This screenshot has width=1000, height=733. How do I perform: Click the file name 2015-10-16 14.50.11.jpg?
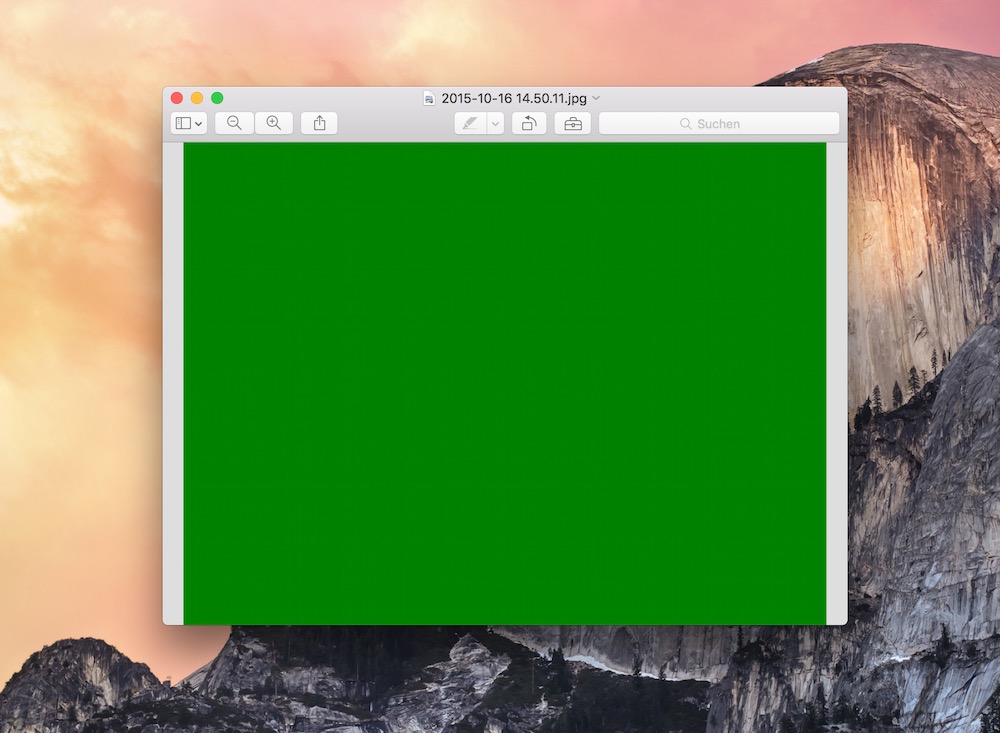[x=513, y=98]
